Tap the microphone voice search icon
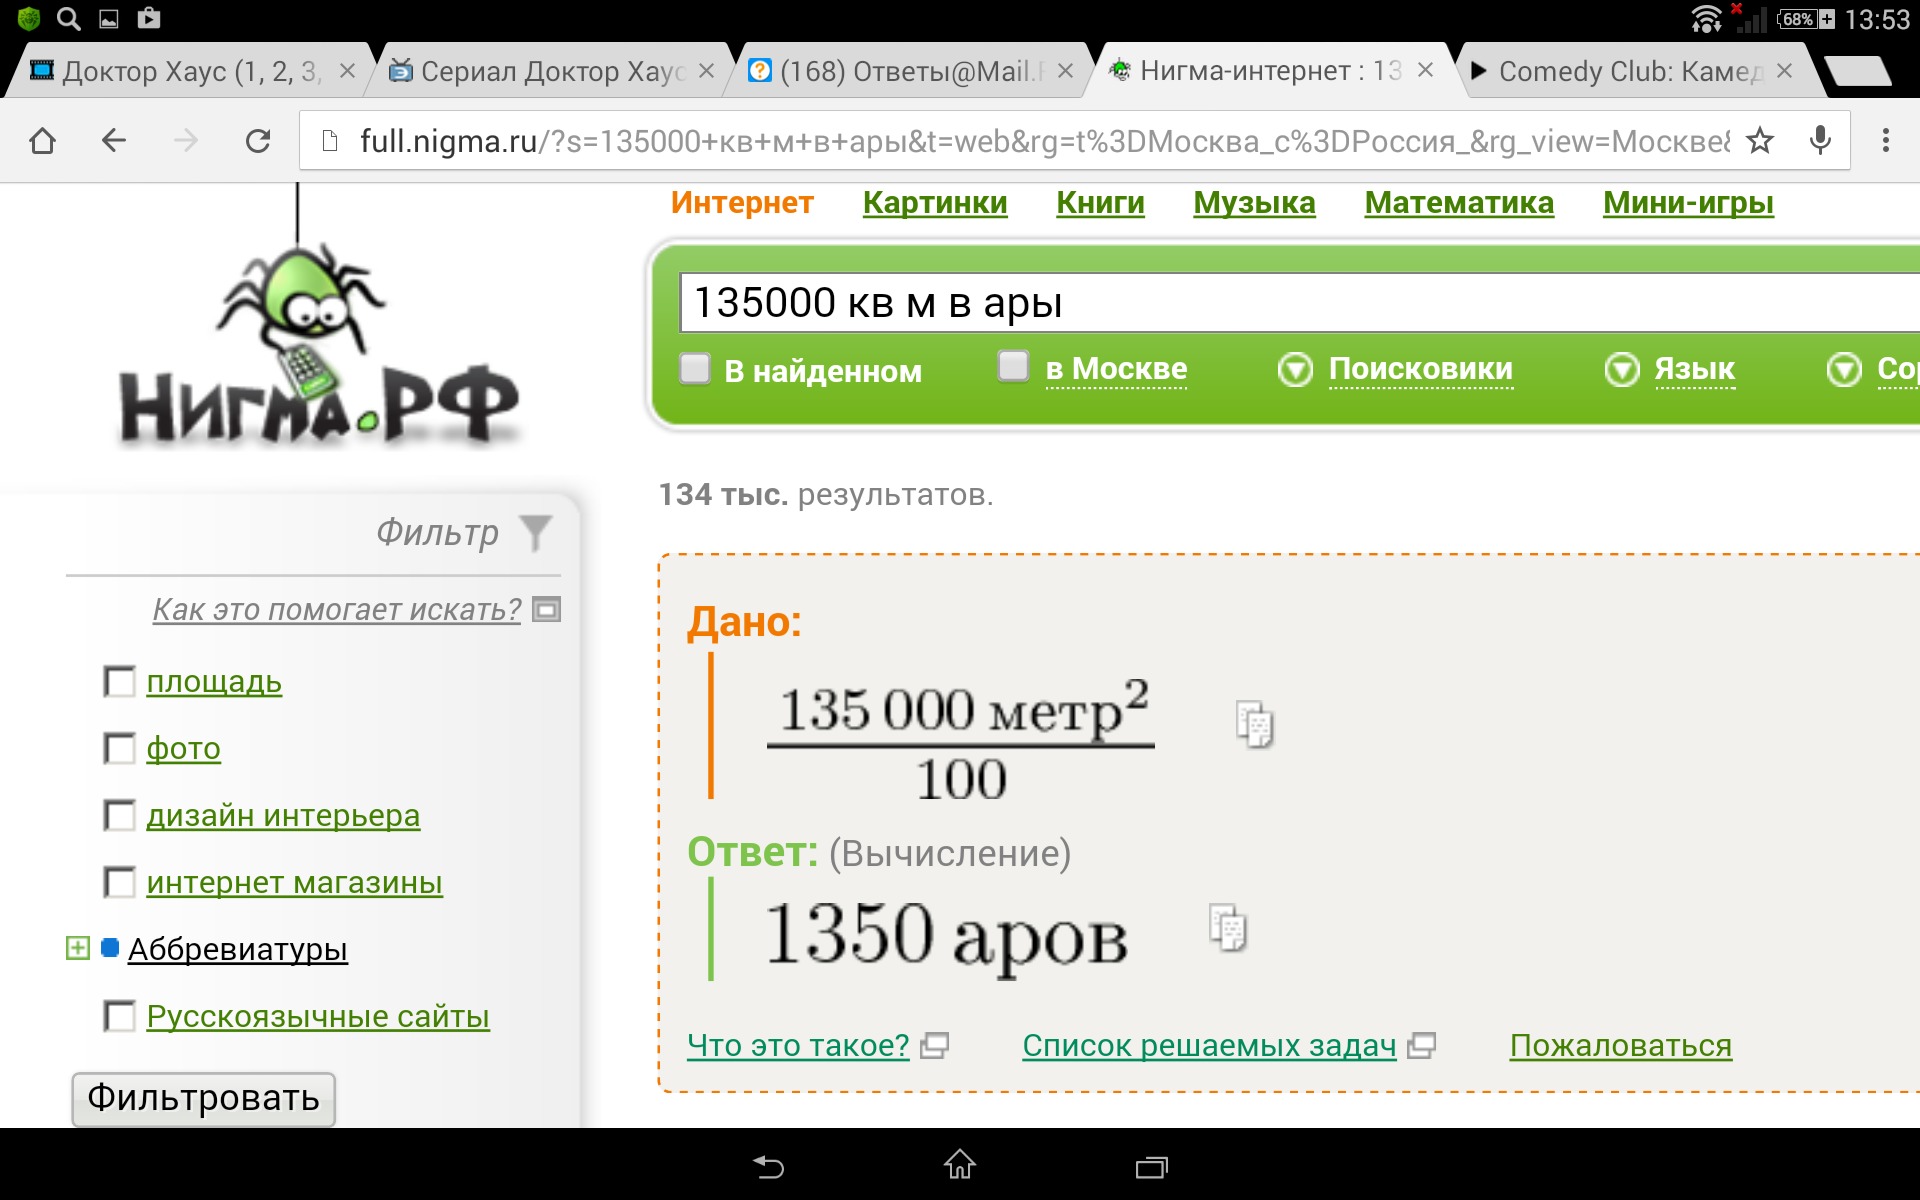 [x=1820, y=141]
